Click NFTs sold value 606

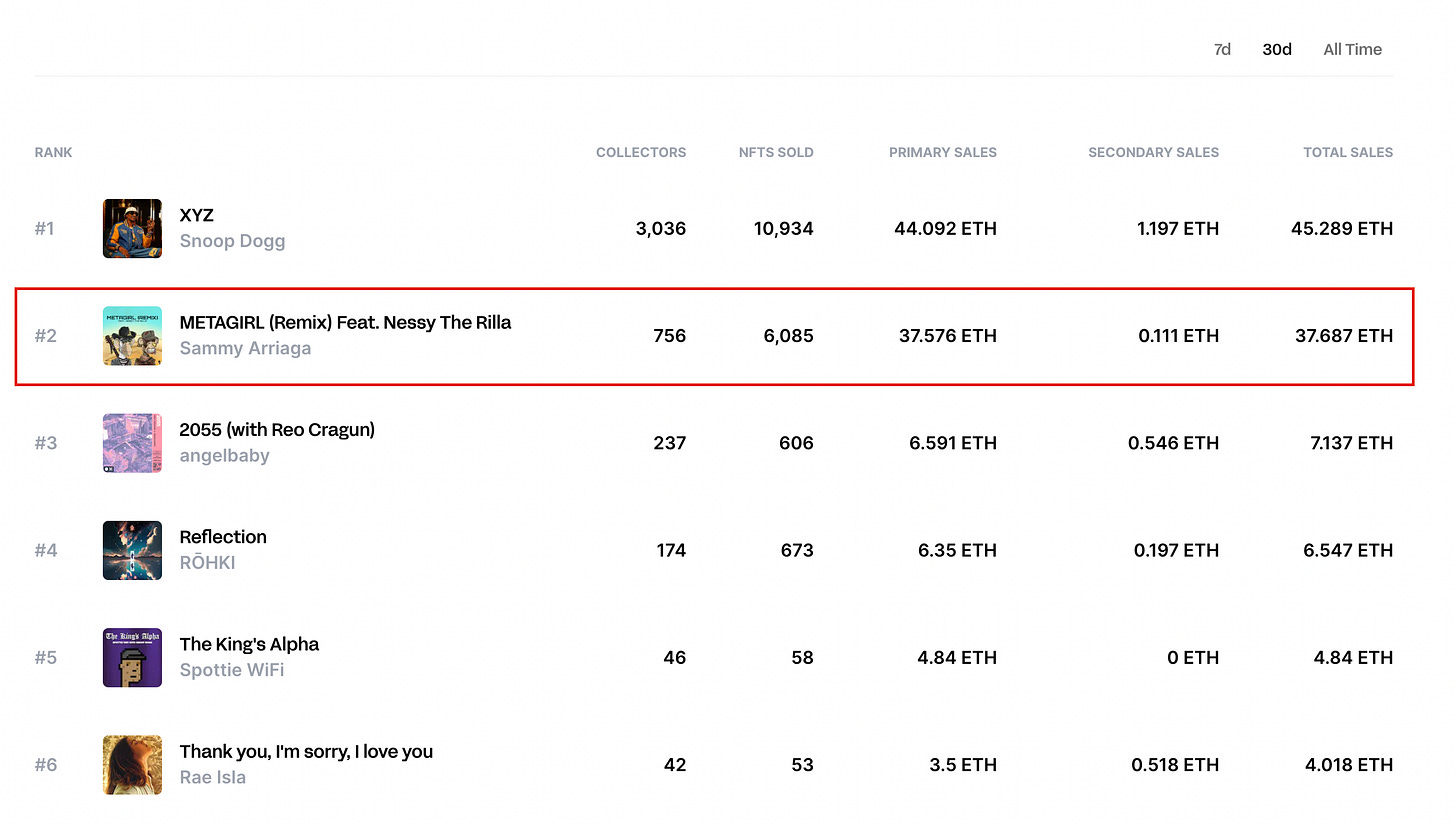796,443
